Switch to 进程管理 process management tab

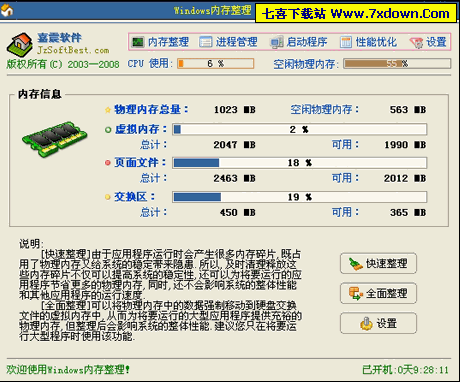228,42
